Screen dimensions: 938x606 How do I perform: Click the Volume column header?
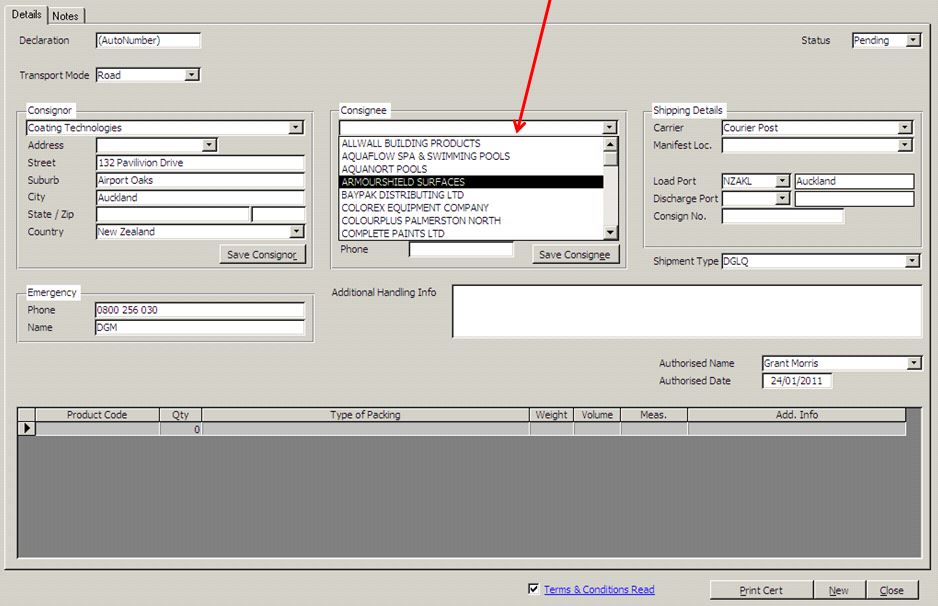pos(598,415)
